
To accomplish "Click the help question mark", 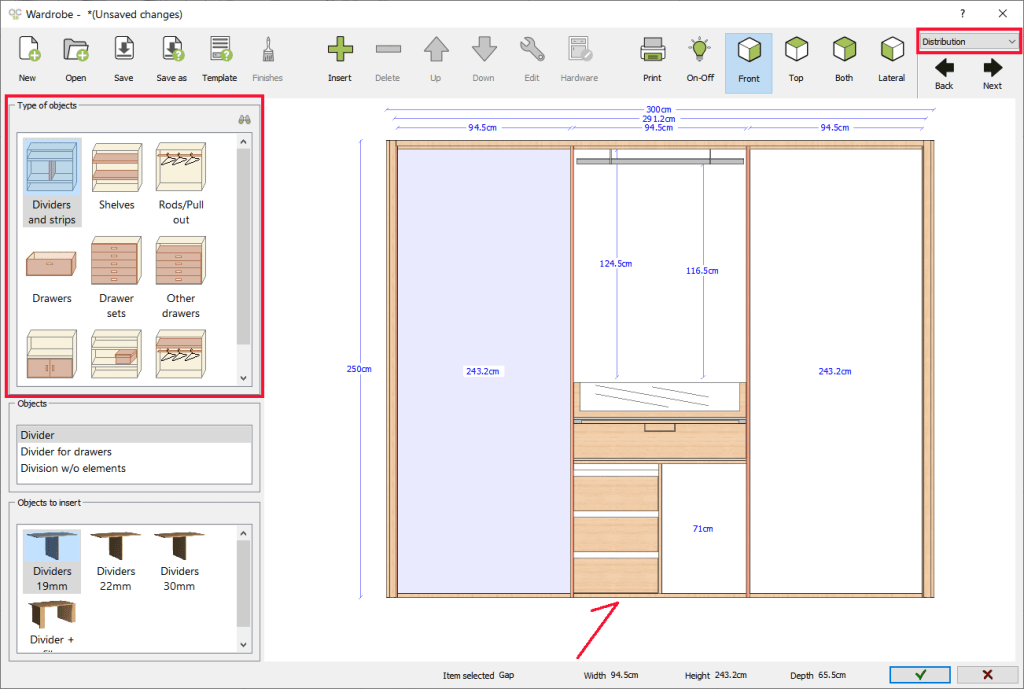I will (x=963, y=14).
